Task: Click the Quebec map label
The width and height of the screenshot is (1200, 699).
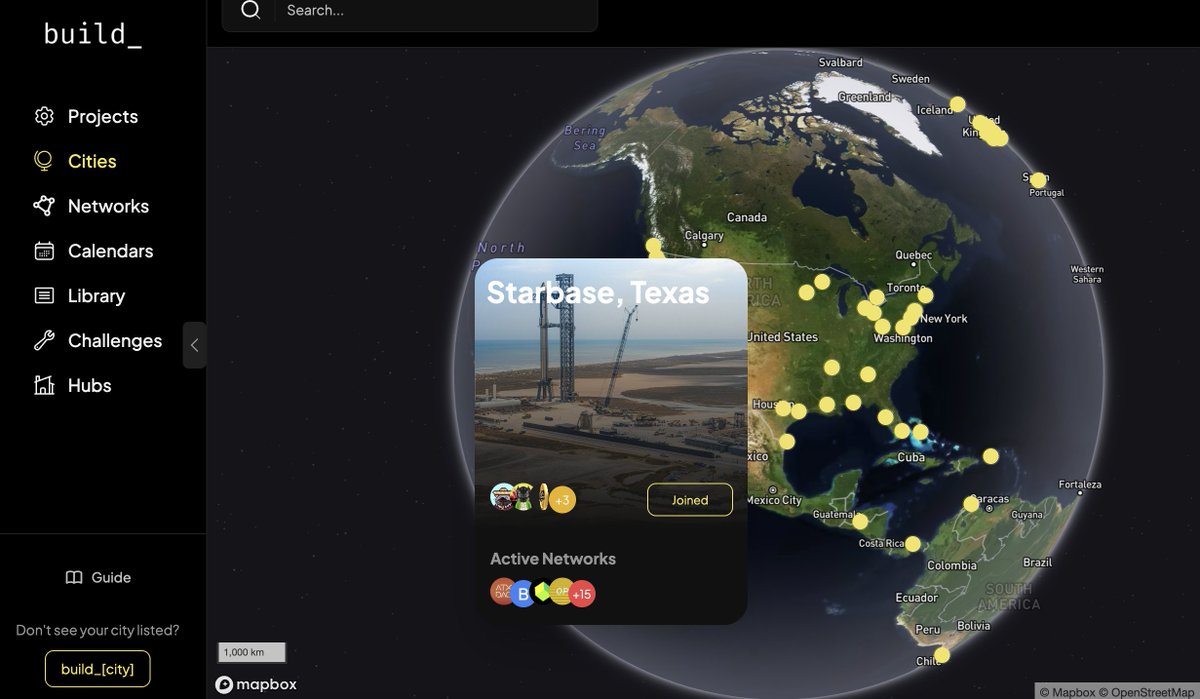Action: 913,255
